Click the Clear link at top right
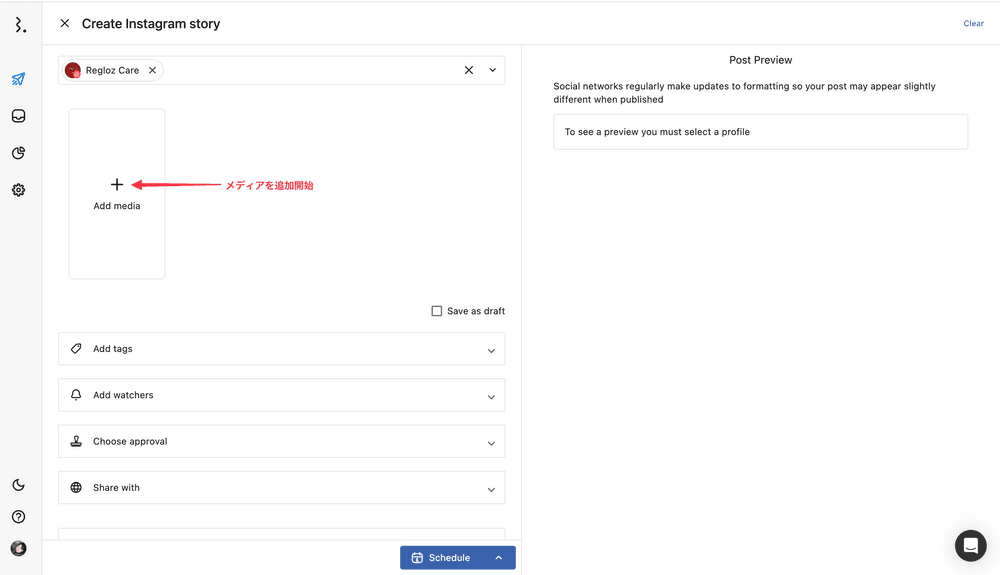Screen dimensions: 1000x575 973,23
